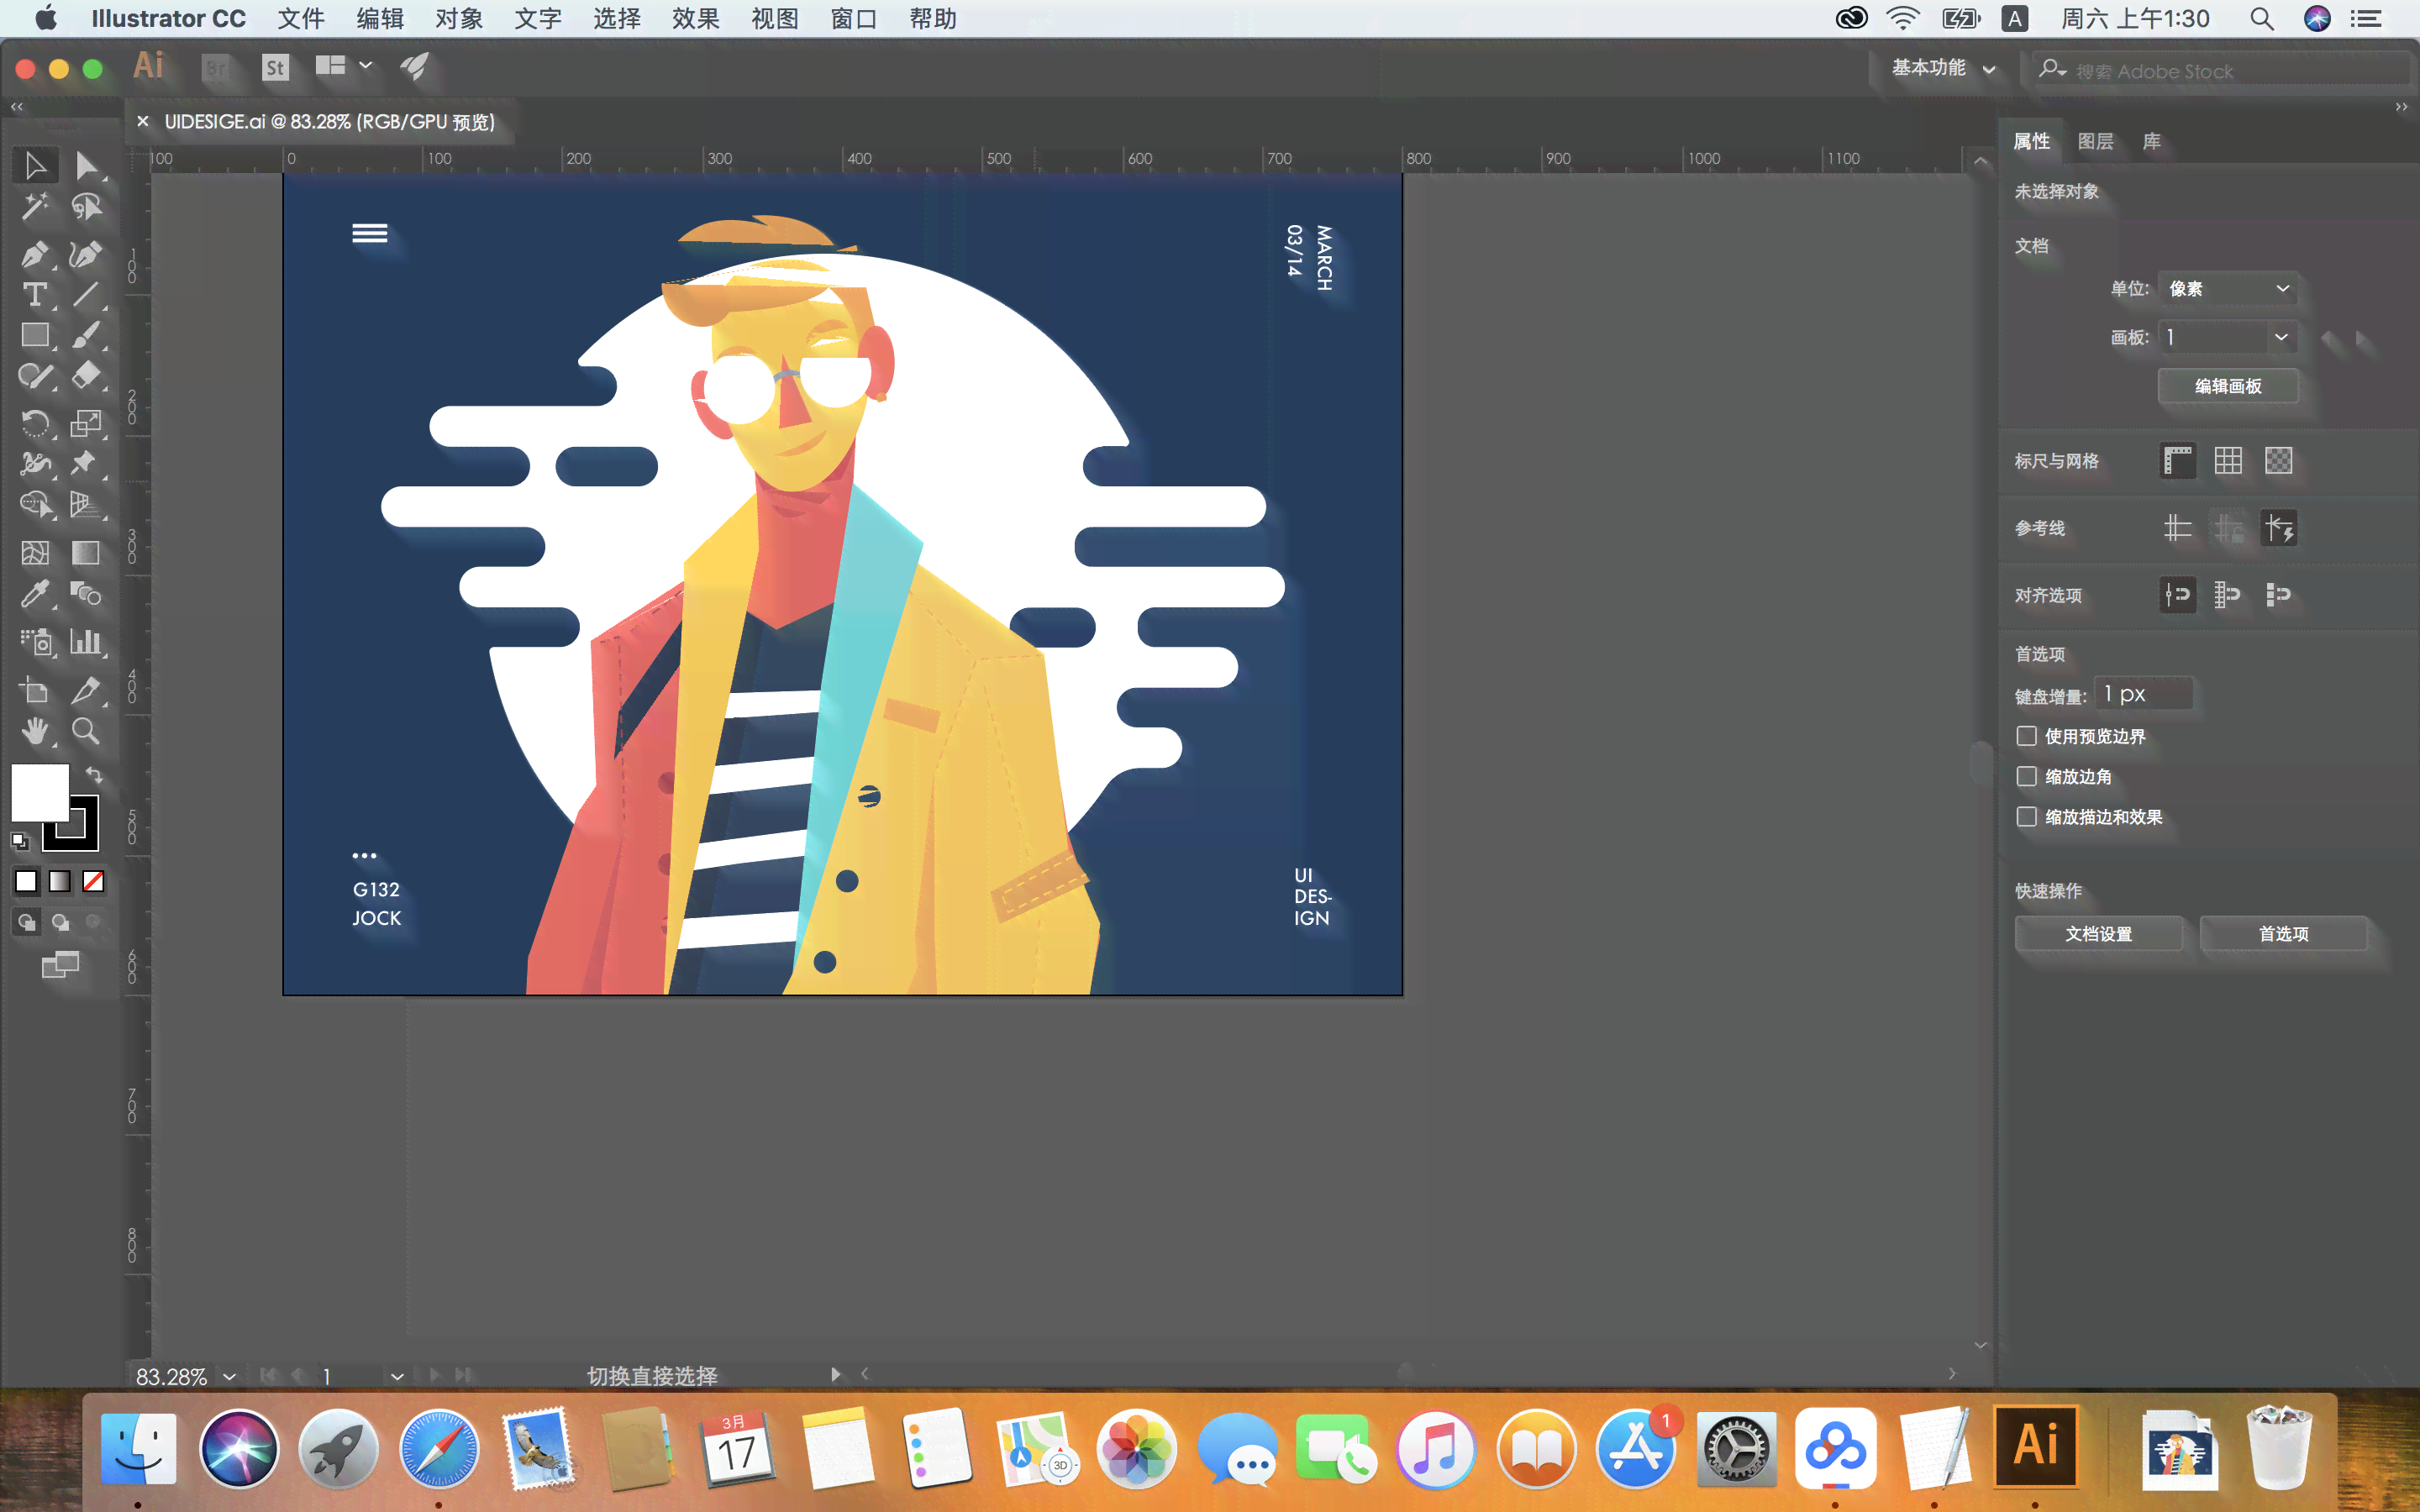Select the Symbol Sprayer tool
The image size is (2420, 1512).
(x=35, y=641)
